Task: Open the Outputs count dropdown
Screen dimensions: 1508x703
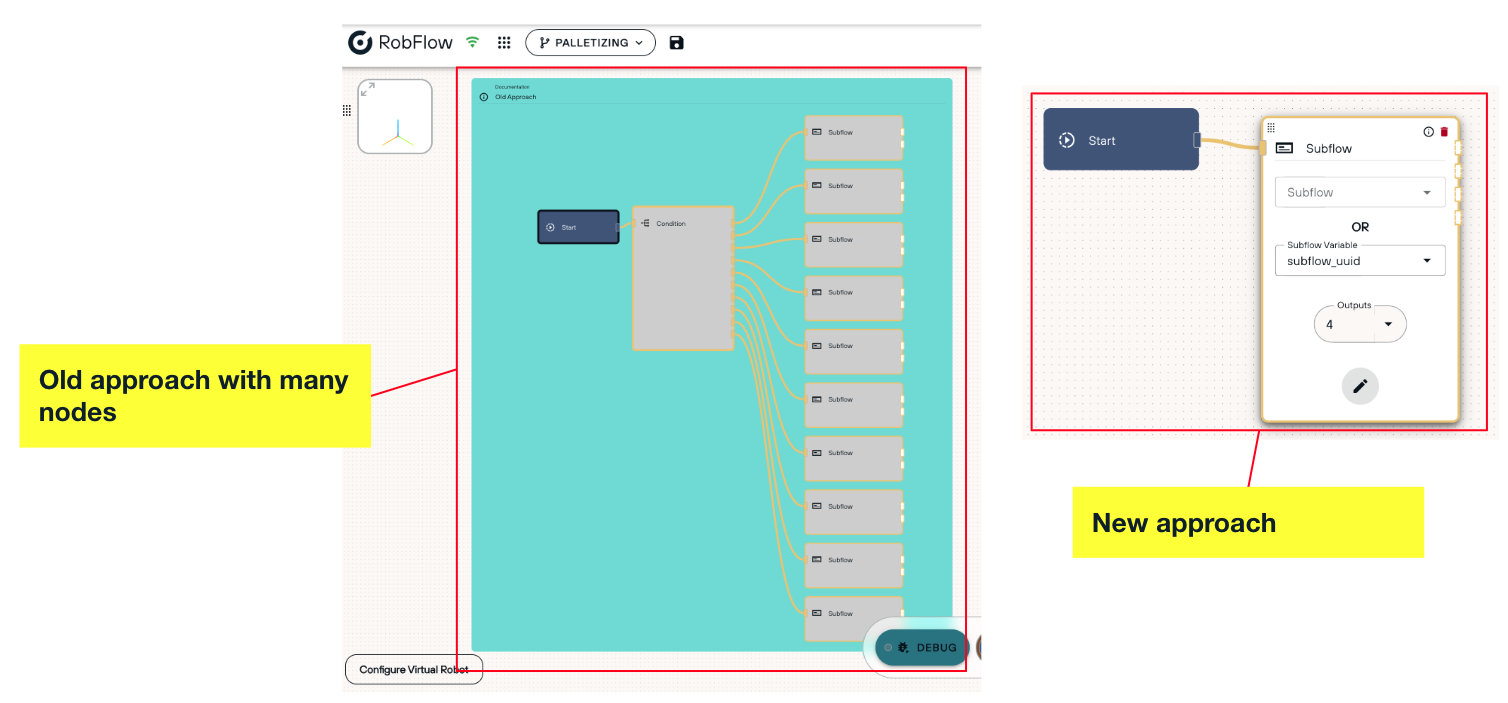Action: [1360, 324]
